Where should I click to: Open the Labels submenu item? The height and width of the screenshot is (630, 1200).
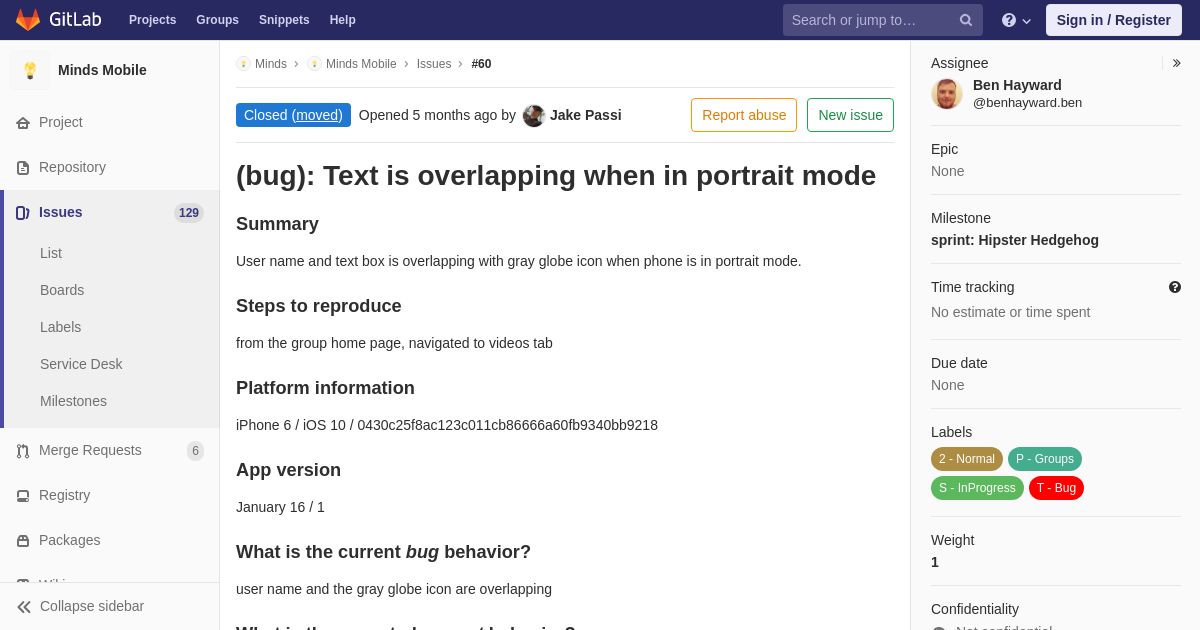61,327
